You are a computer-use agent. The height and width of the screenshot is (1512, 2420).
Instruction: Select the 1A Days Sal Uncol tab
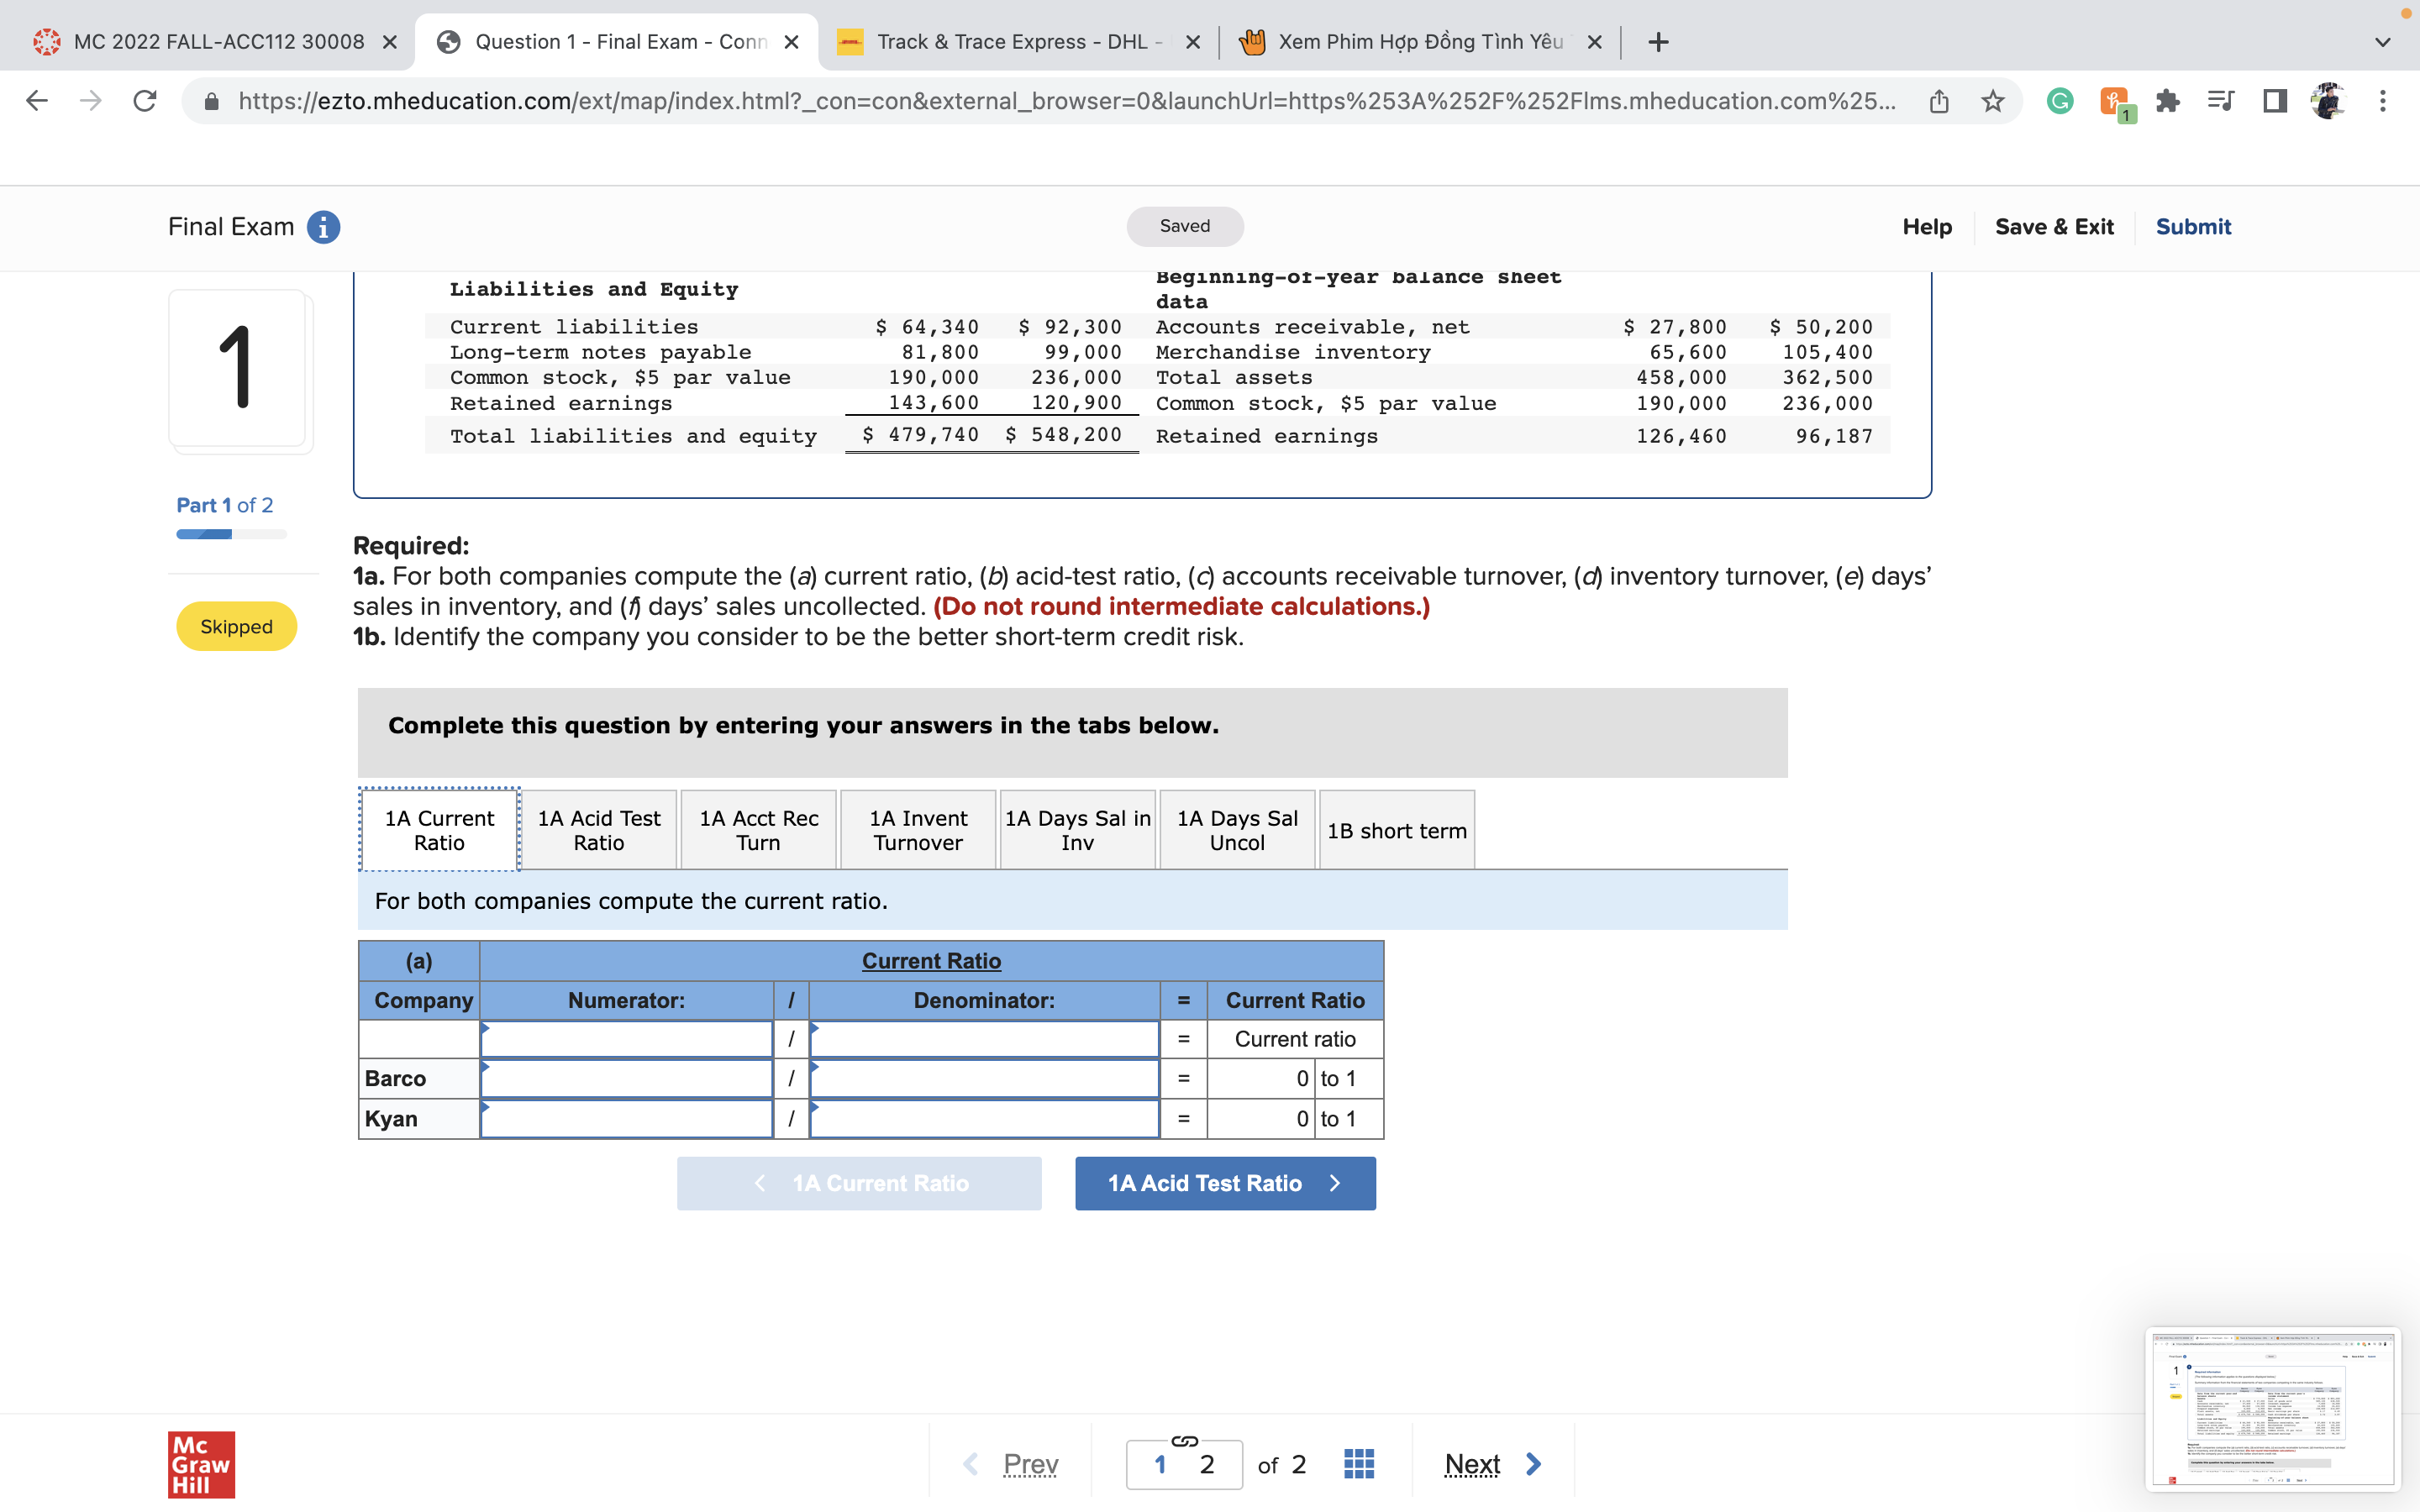point(1236,829)
